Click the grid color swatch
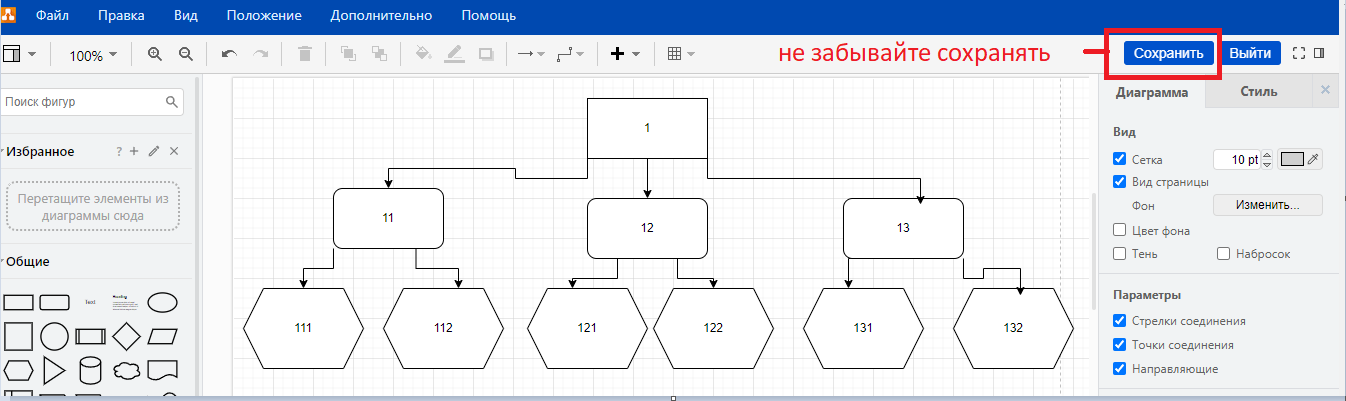This screenshot has height=401, width=1346. point(1293,159)
